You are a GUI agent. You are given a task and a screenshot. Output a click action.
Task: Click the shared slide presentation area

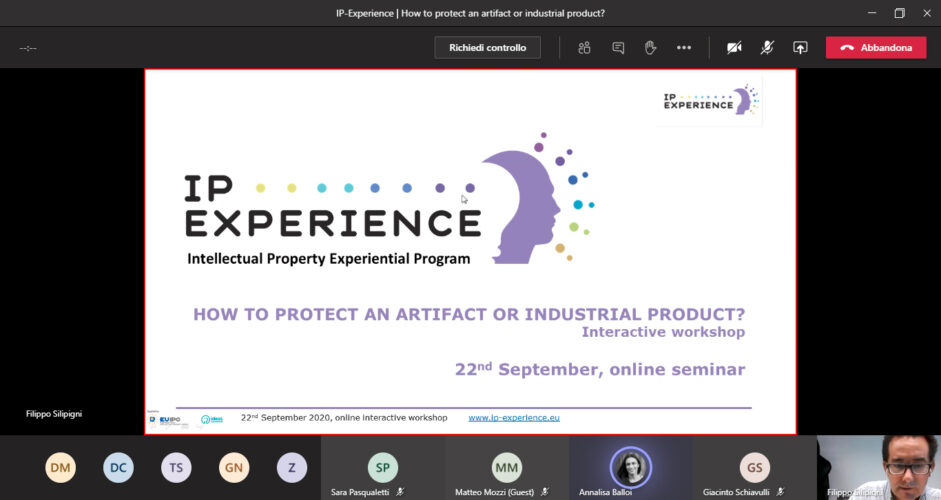(x=470, y=252)
